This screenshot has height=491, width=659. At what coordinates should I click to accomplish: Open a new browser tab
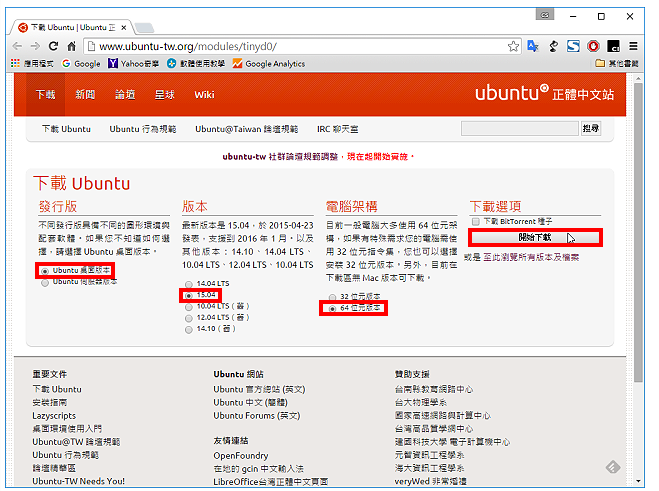click(x=144, y=28)
